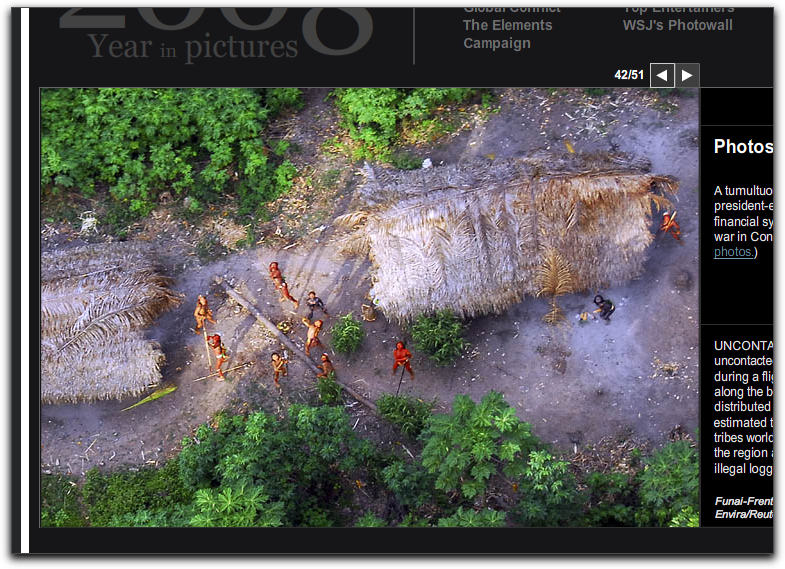Open The Elements link

click(x=507, y=25)
